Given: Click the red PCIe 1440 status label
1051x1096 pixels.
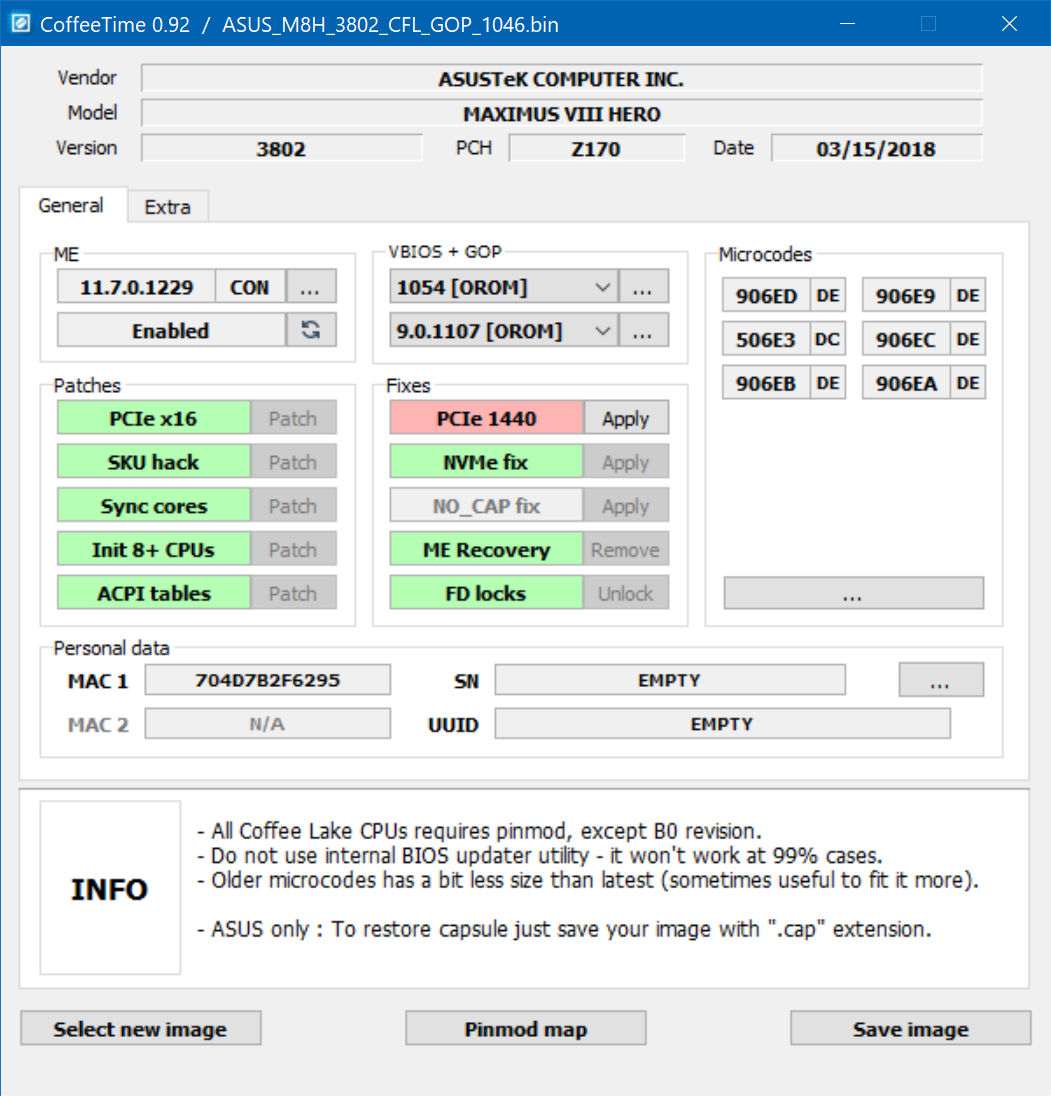Looking at the screenshot, I should [x=486, y=418].
